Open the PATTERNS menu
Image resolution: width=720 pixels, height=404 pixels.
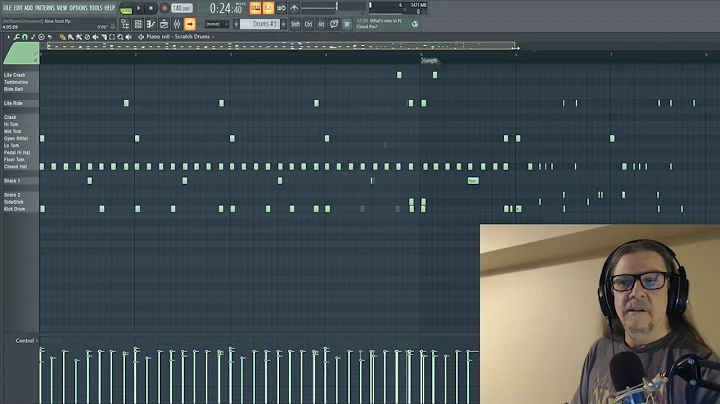(45, 8)
